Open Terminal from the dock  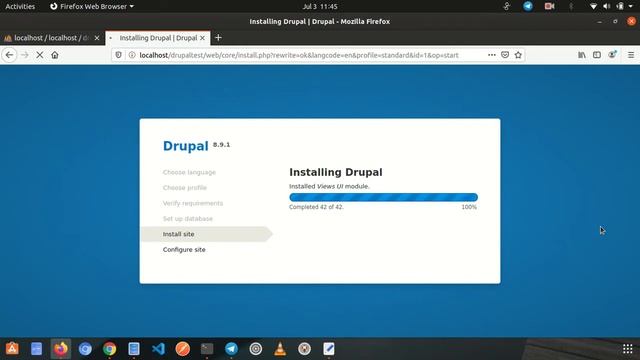tap(207, 349)
